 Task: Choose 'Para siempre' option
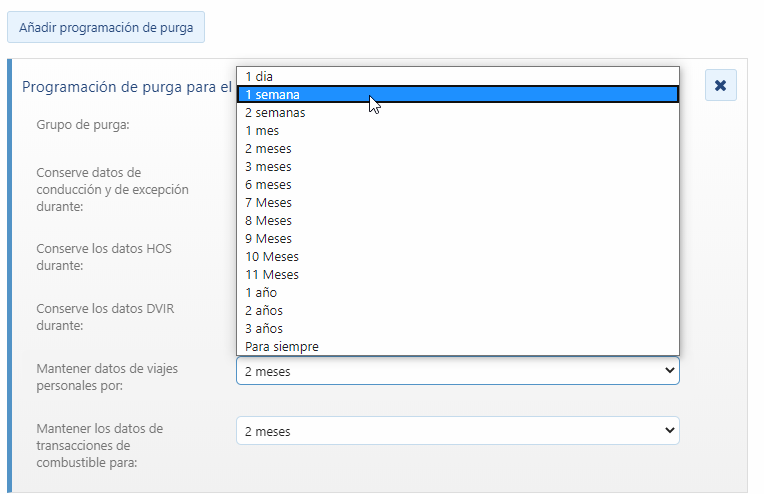tap(458, 347)
